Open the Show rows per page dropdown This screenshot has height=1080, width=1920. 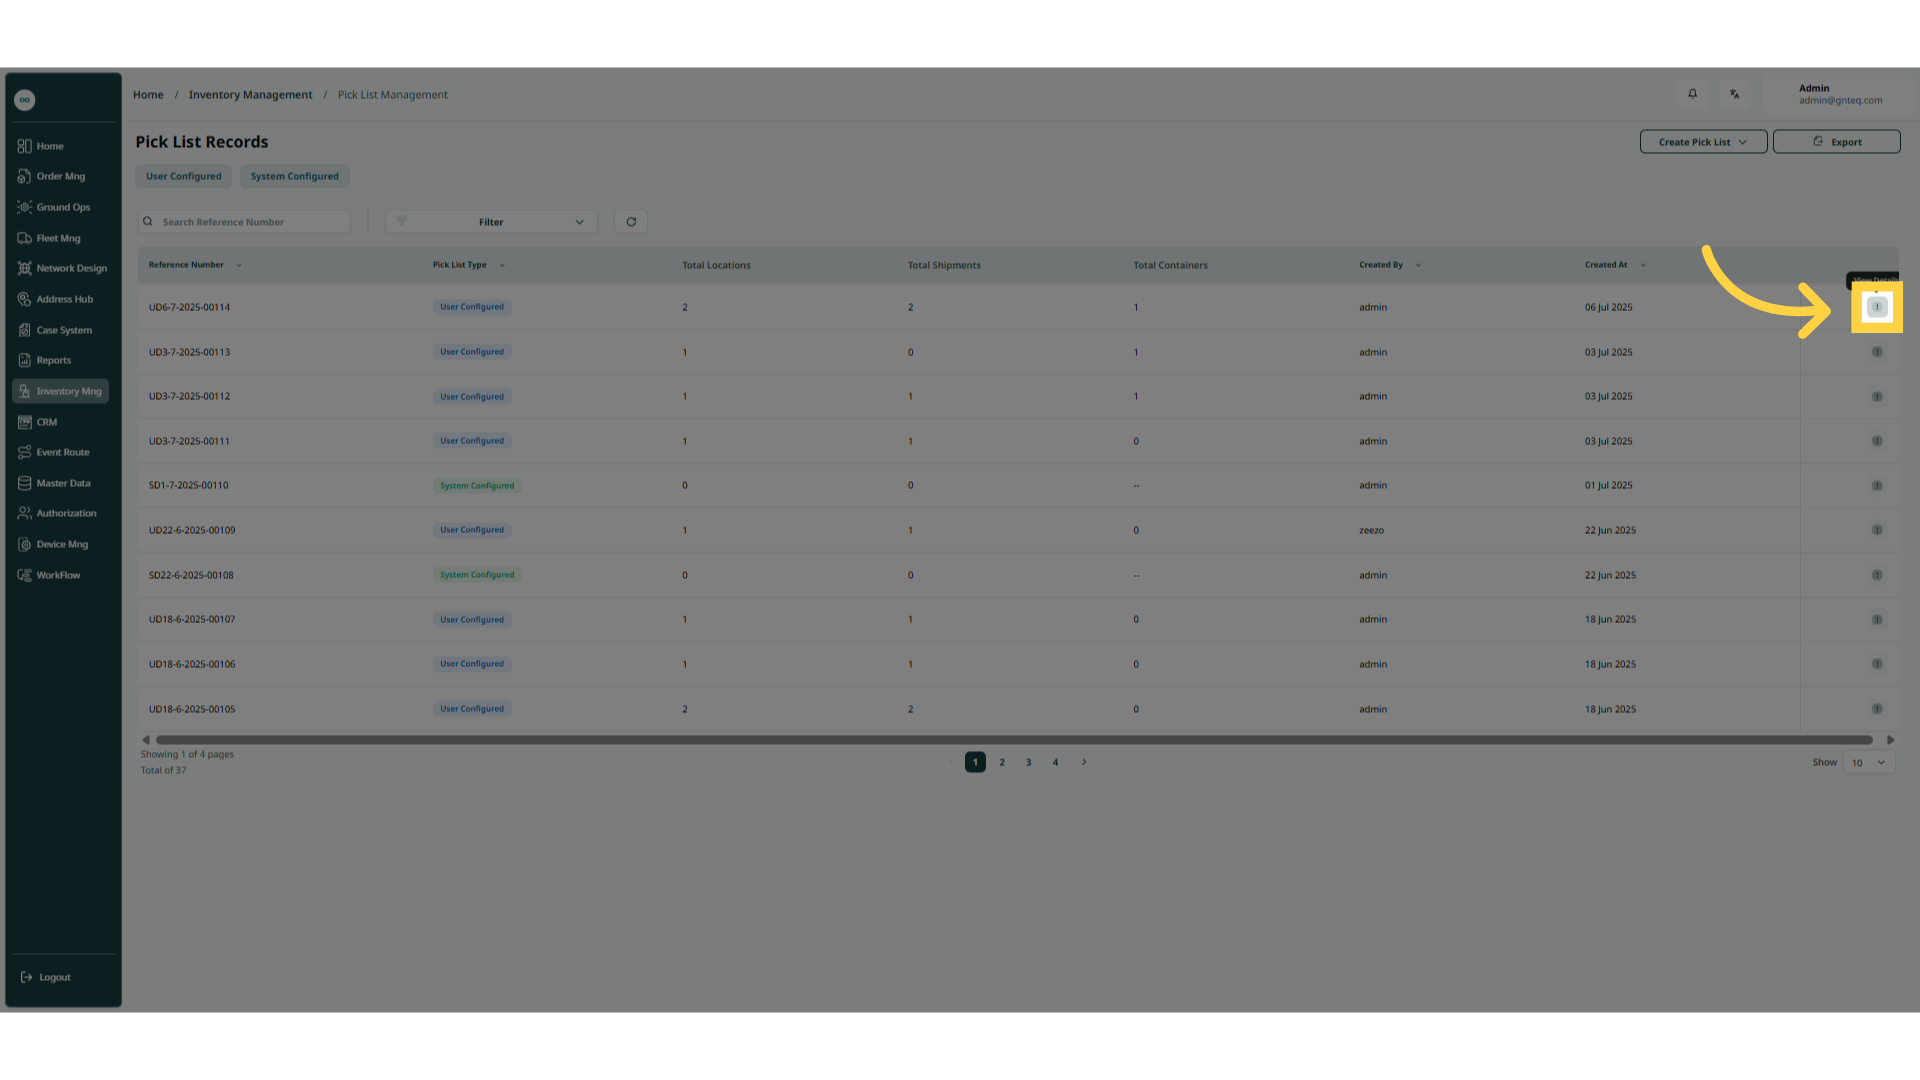[1868, 762]
